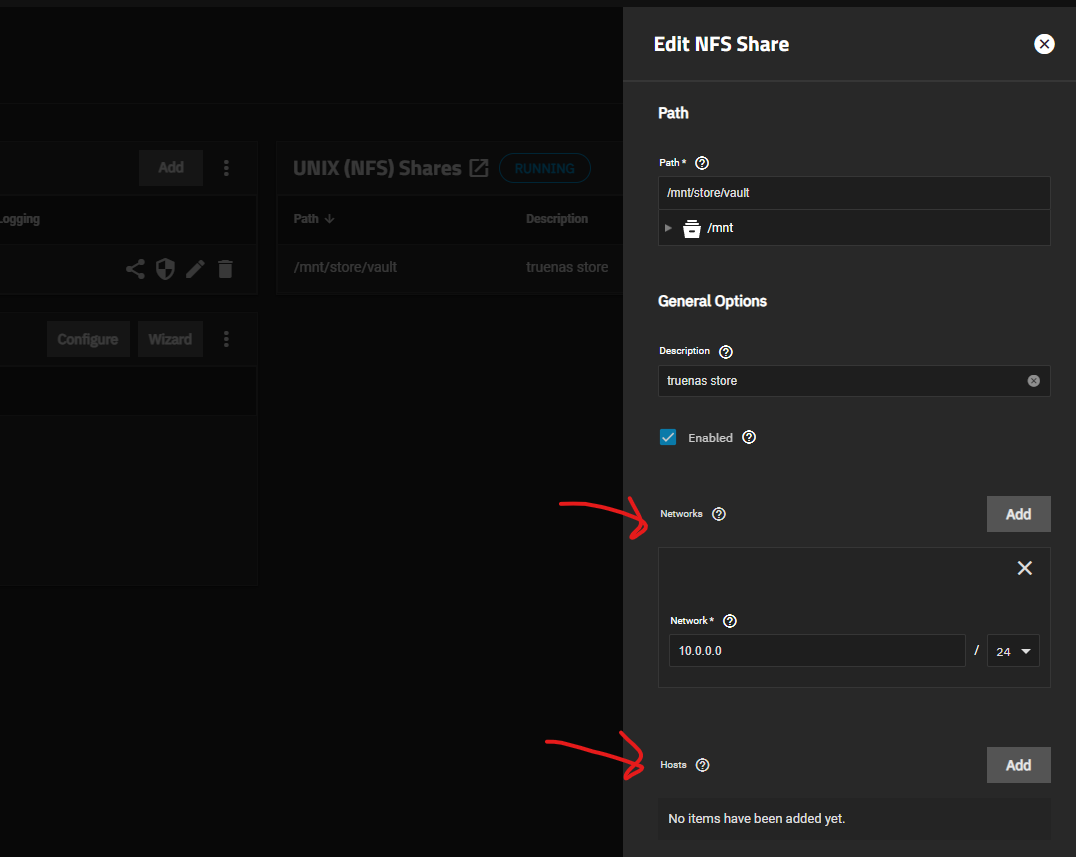
Task: Show help tooltip for Network field
Action: 729,621
